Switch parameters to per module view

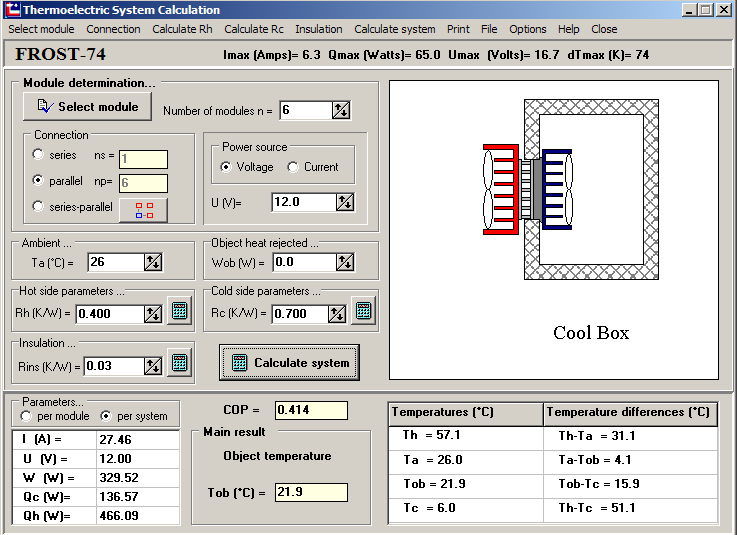[28, 415]
